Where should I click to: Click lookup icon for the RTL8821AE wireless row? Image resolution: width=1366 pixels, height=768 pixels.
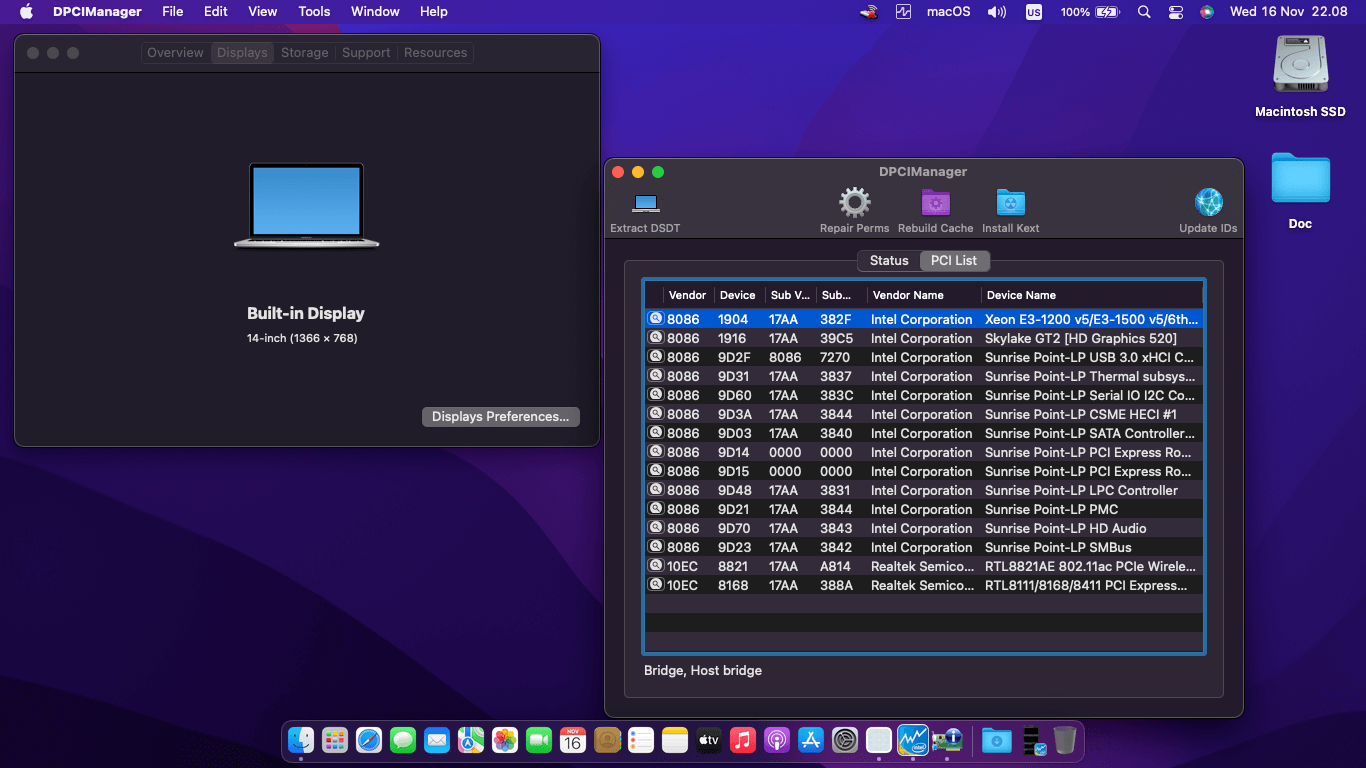655,566
